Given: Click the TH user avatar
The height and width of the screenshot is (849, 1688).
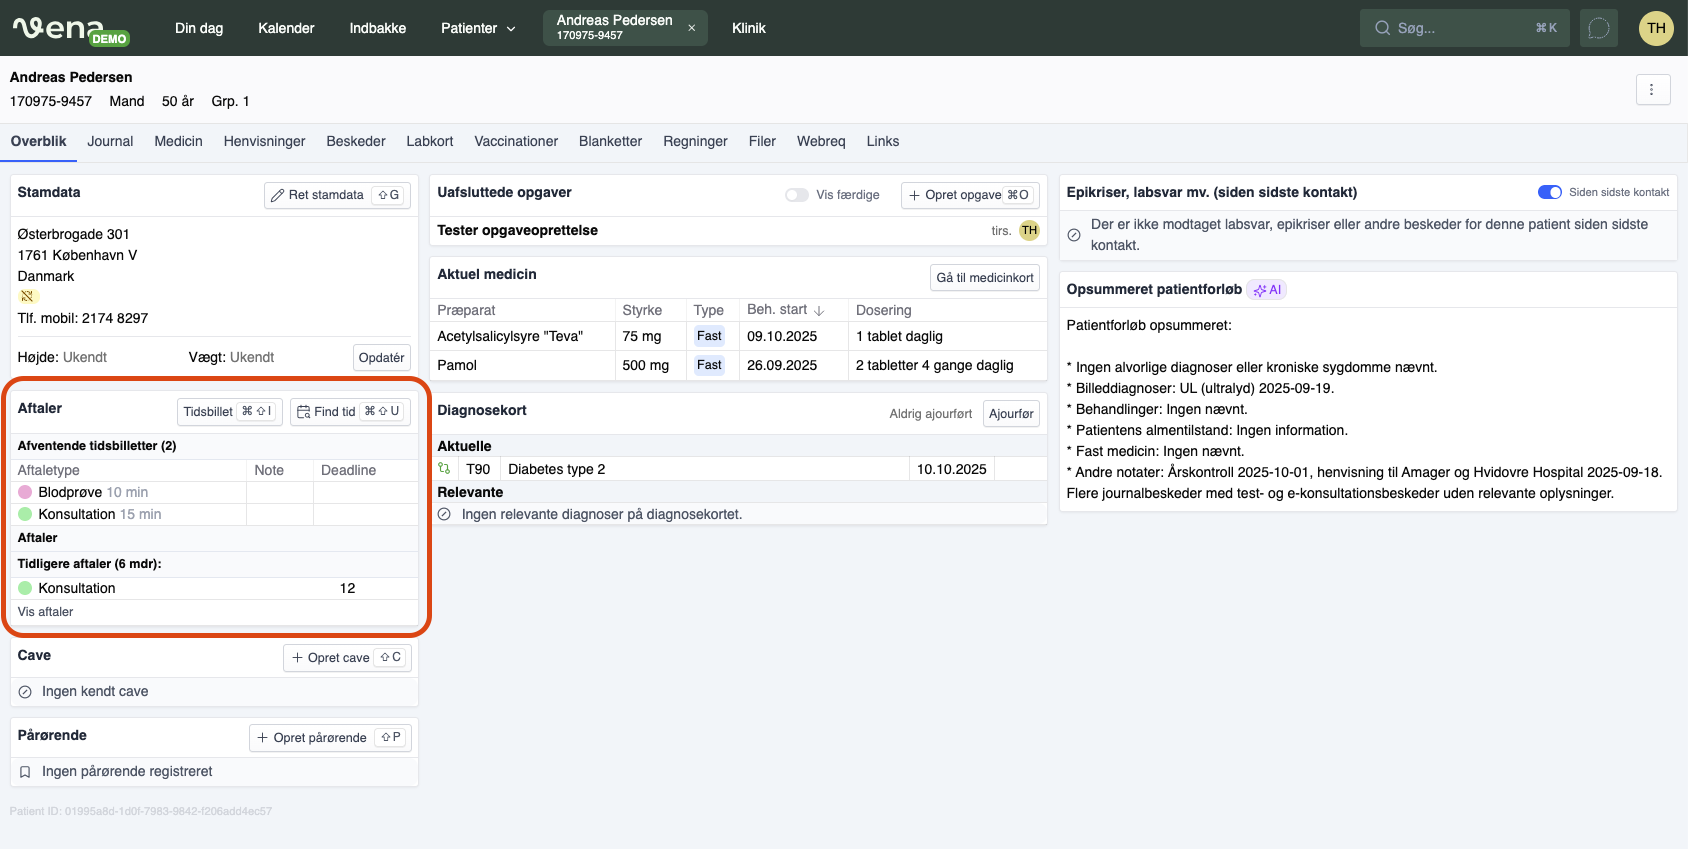Looking at the screenshot, I should tap(1656, 28).
